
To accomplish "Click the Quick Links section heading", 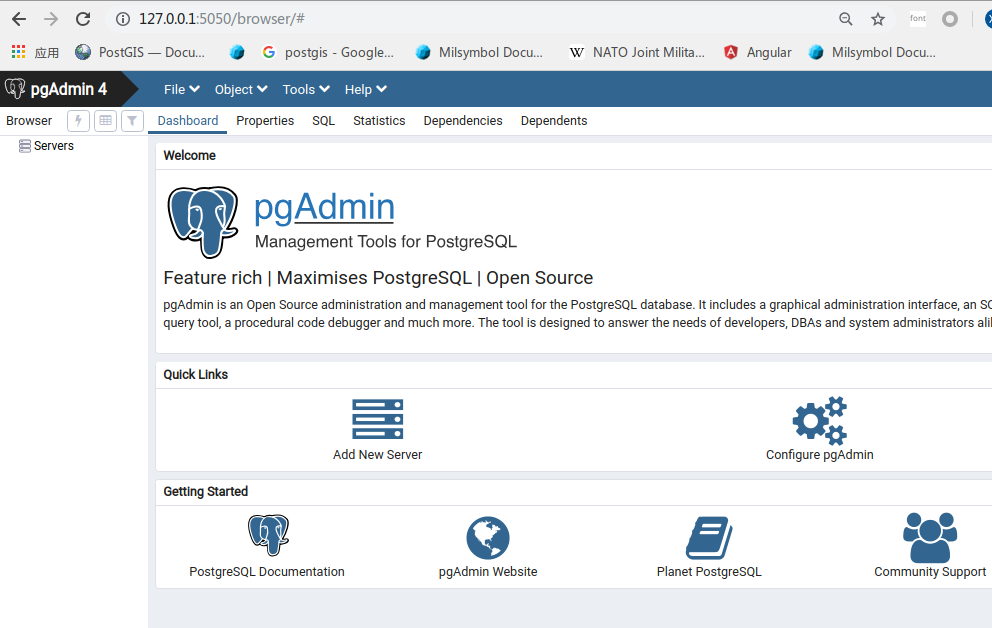I will 195,374.
